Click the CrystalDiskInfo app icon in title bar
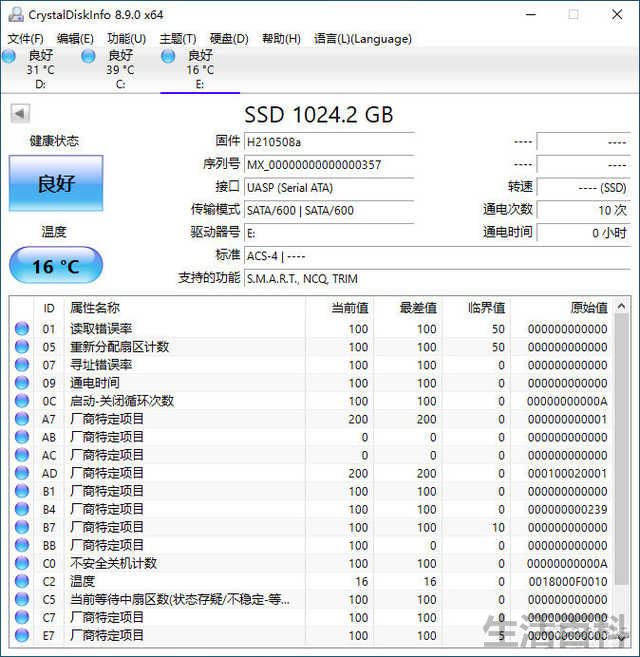640x657 pixels. 16,15
